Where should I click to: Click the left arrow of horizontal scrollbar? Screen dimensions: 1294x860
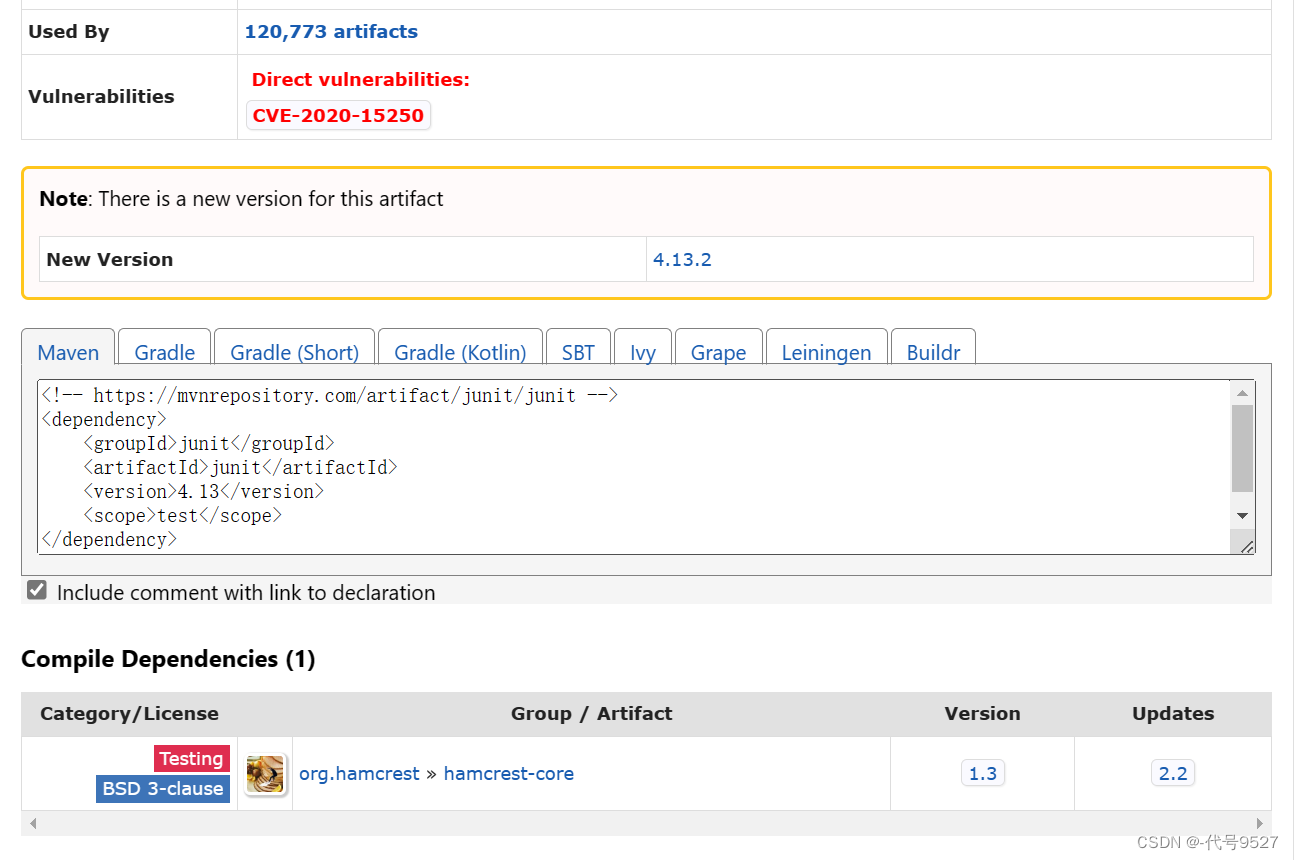(x=33, y=824)
